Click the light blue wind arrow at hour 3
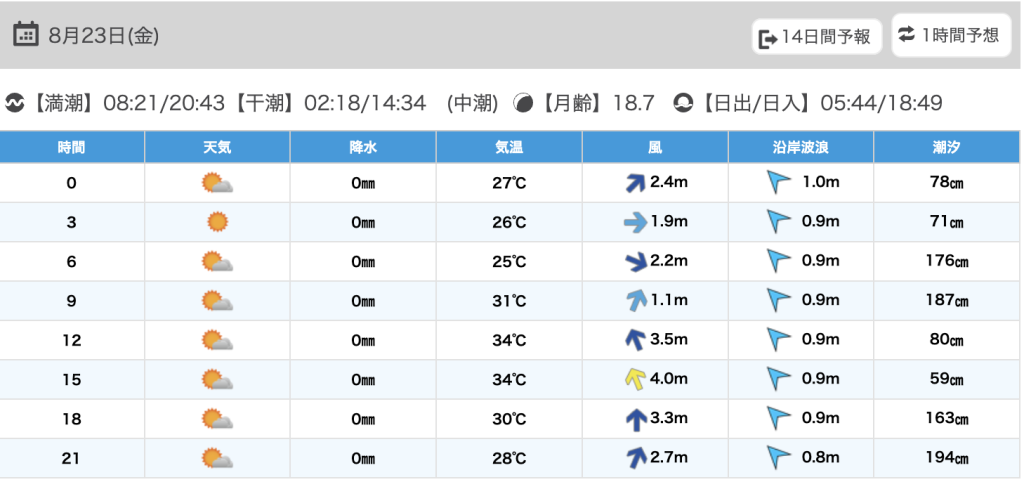The image size is (1024, 482). pos(634,222)
